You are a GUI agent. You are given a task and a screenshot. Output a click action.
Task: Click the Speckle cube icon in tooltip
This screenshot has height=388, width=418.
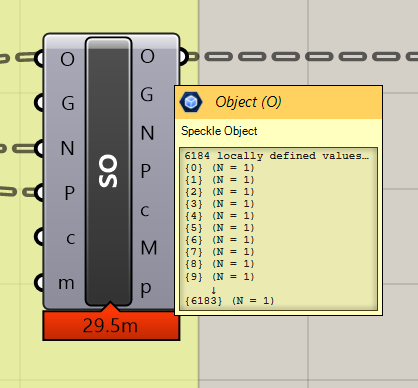(x=191, y=102)
